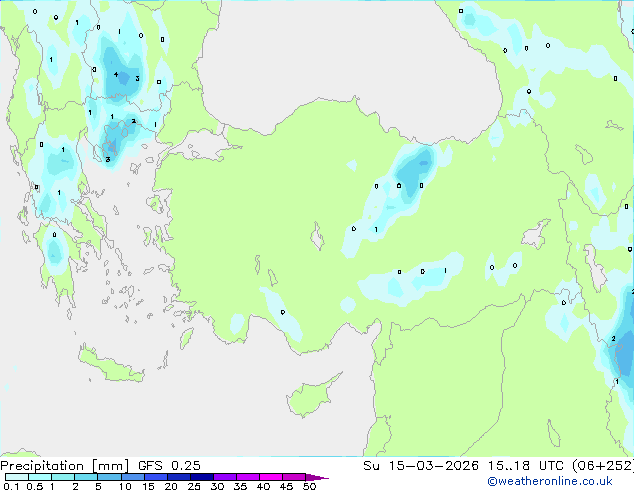
Task: Click the "15..18 UTC" time range text
Action: [525, 466]
